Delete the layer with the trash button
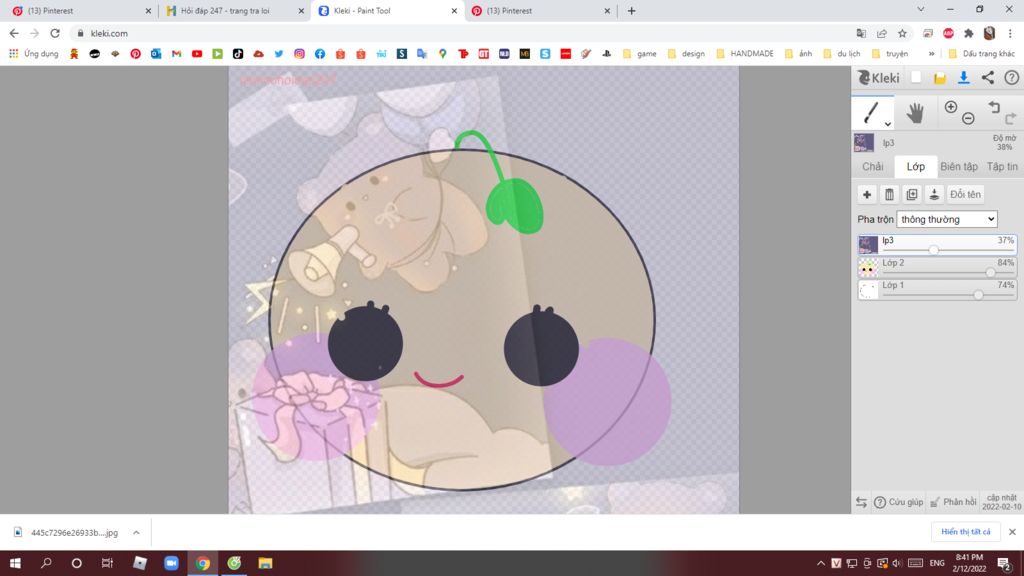Screen dimensions: 1024x576 tap(889, 195)
